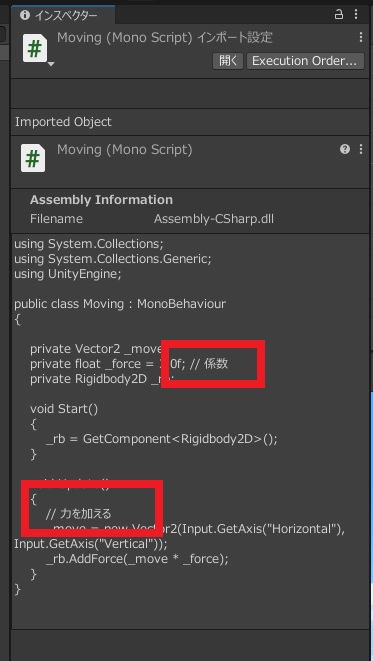Open the Mono Script help reference icon
373x661 pixels.
pyautogui.click(x=345, y=149)
